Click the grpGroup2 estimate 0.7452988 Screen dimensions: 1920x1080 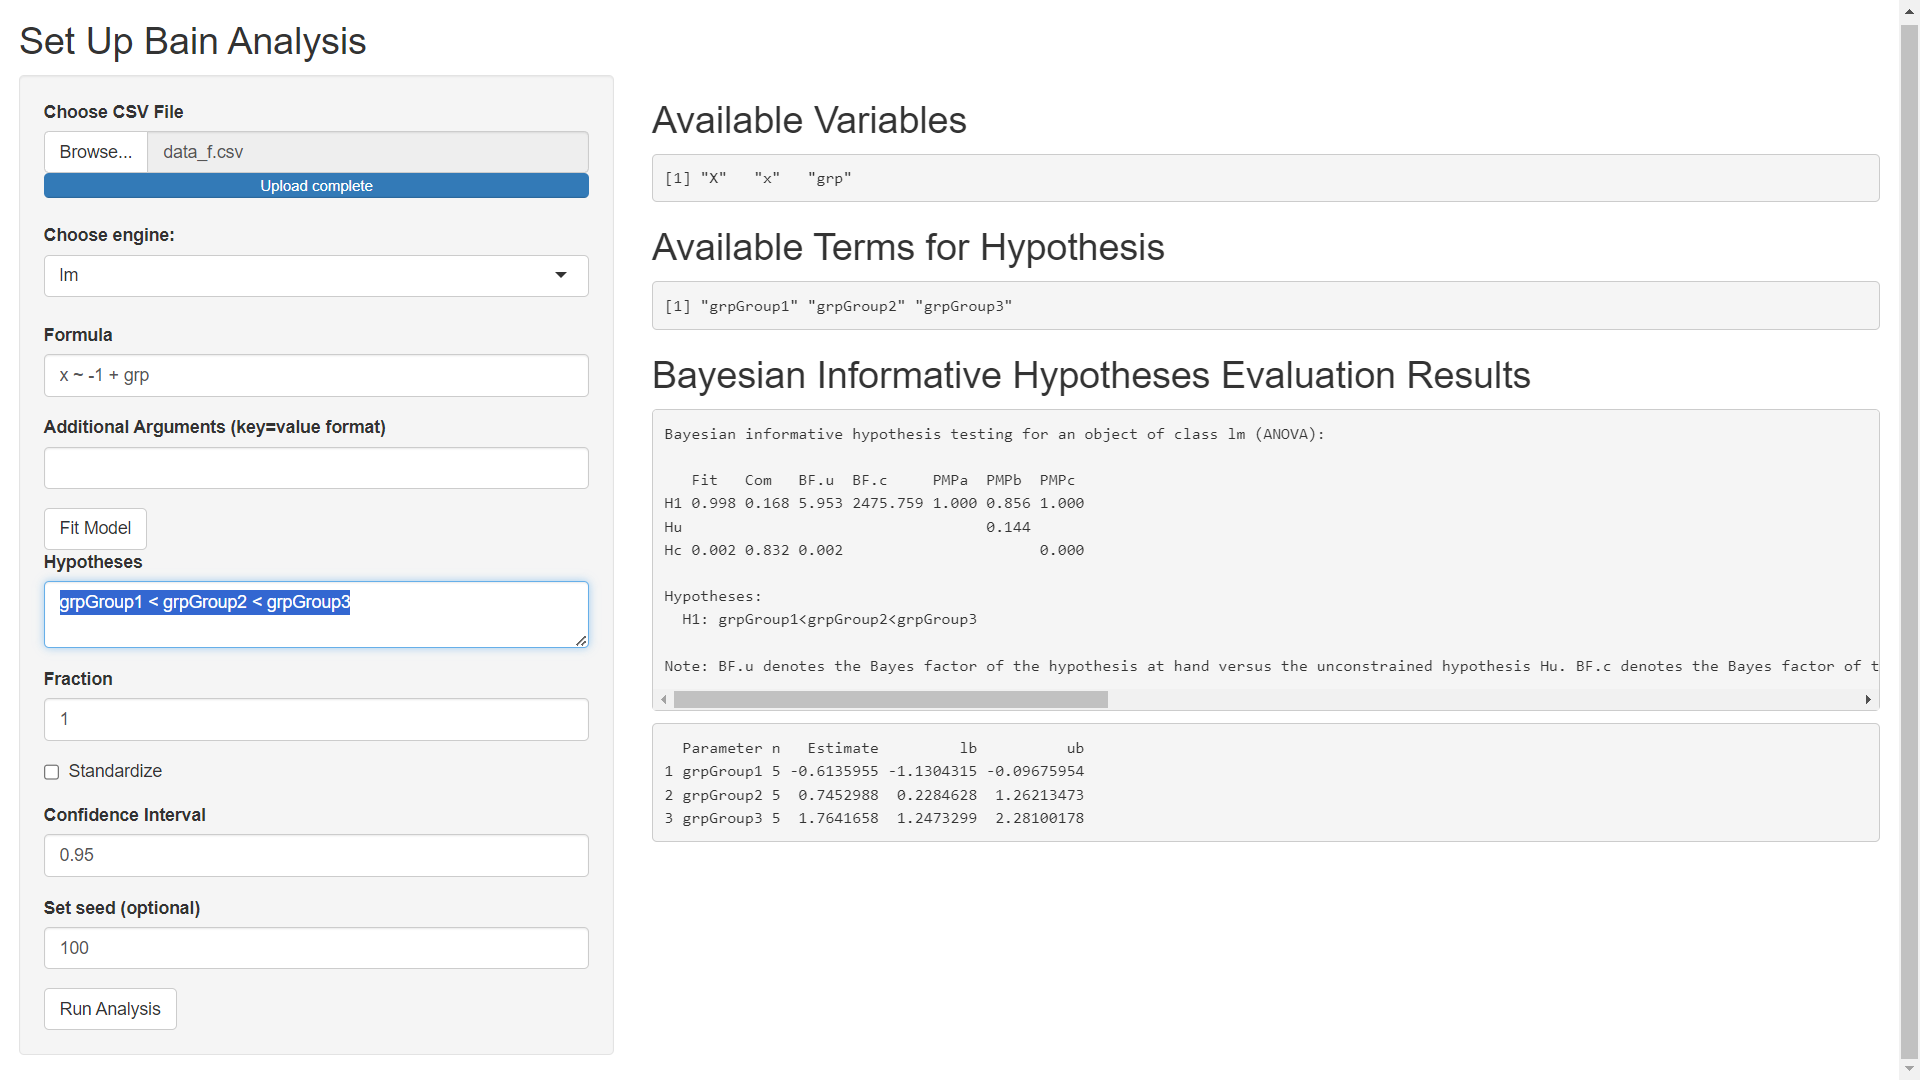pyautogui.click(x=838, y=795)
